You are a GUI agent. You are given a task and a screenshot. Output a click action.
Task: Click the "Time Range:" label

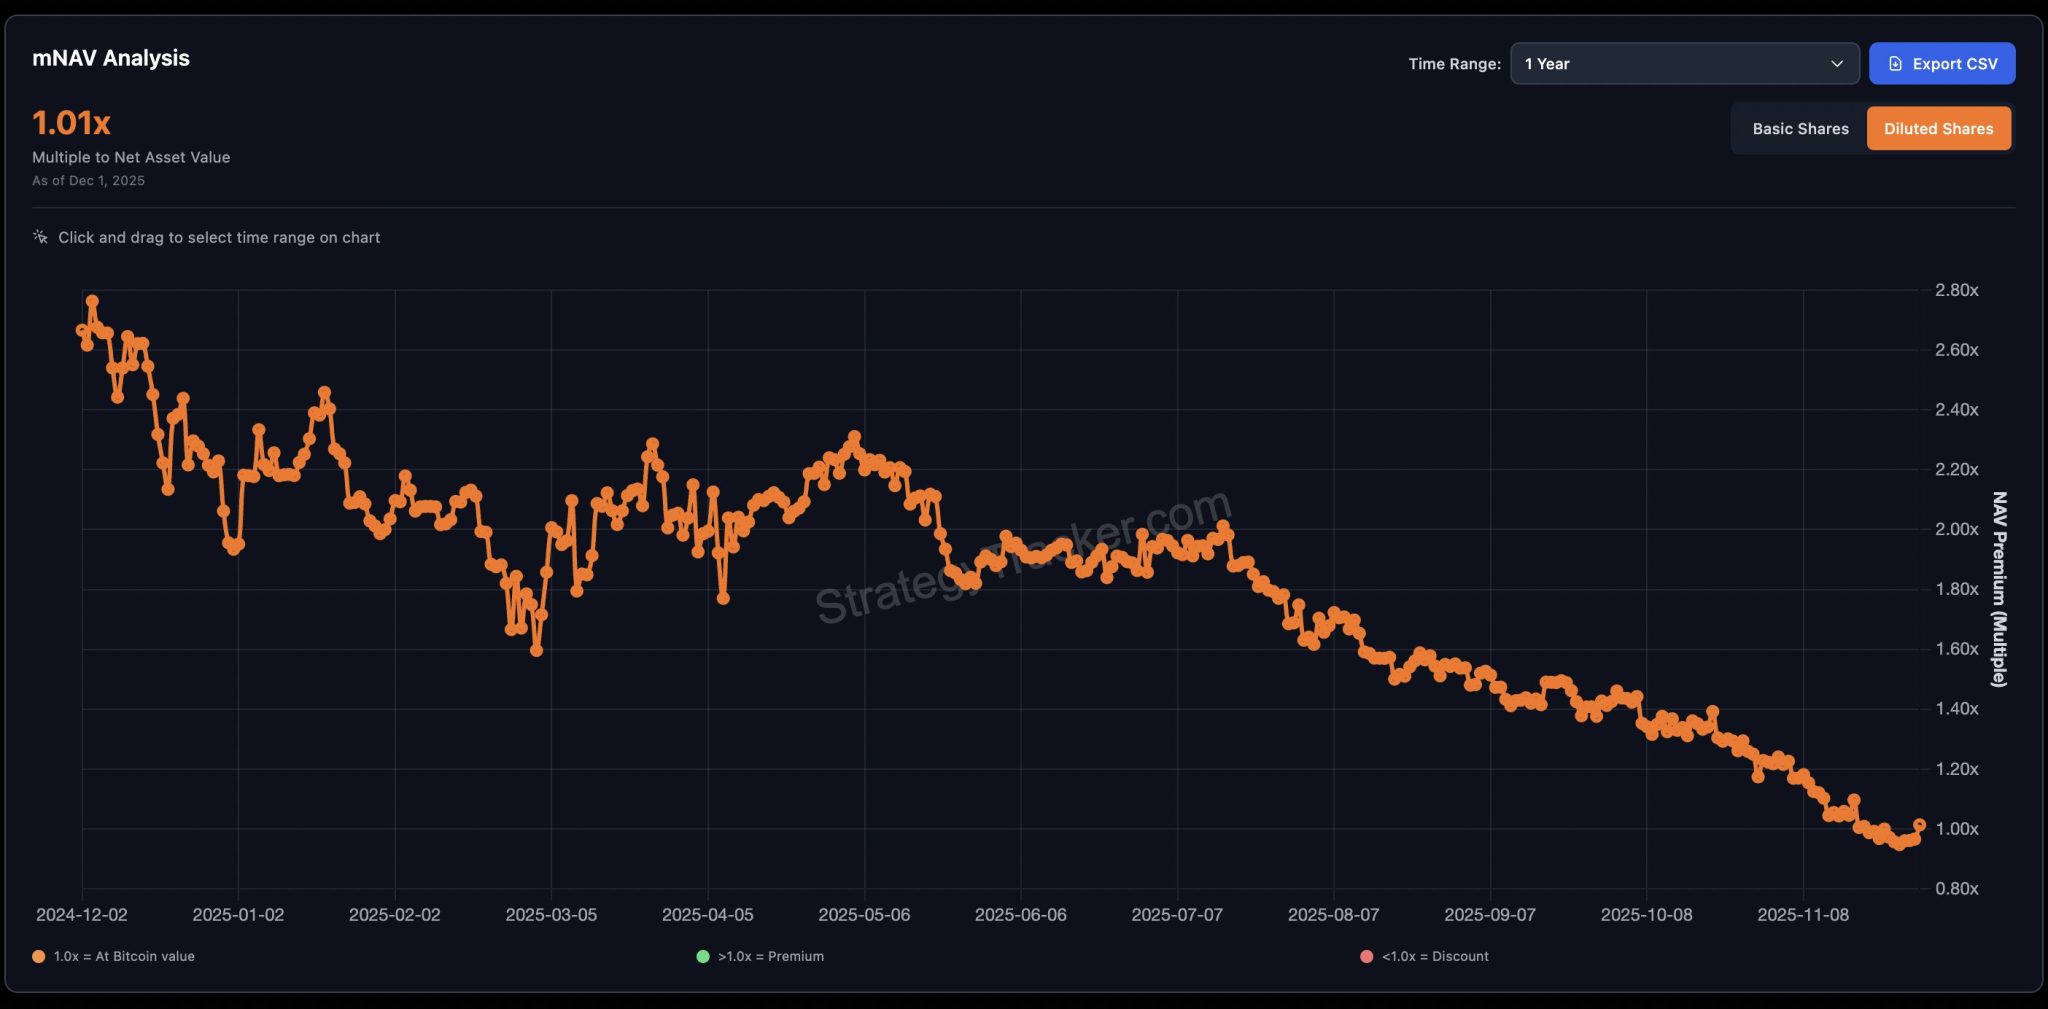click(1454, 64)
